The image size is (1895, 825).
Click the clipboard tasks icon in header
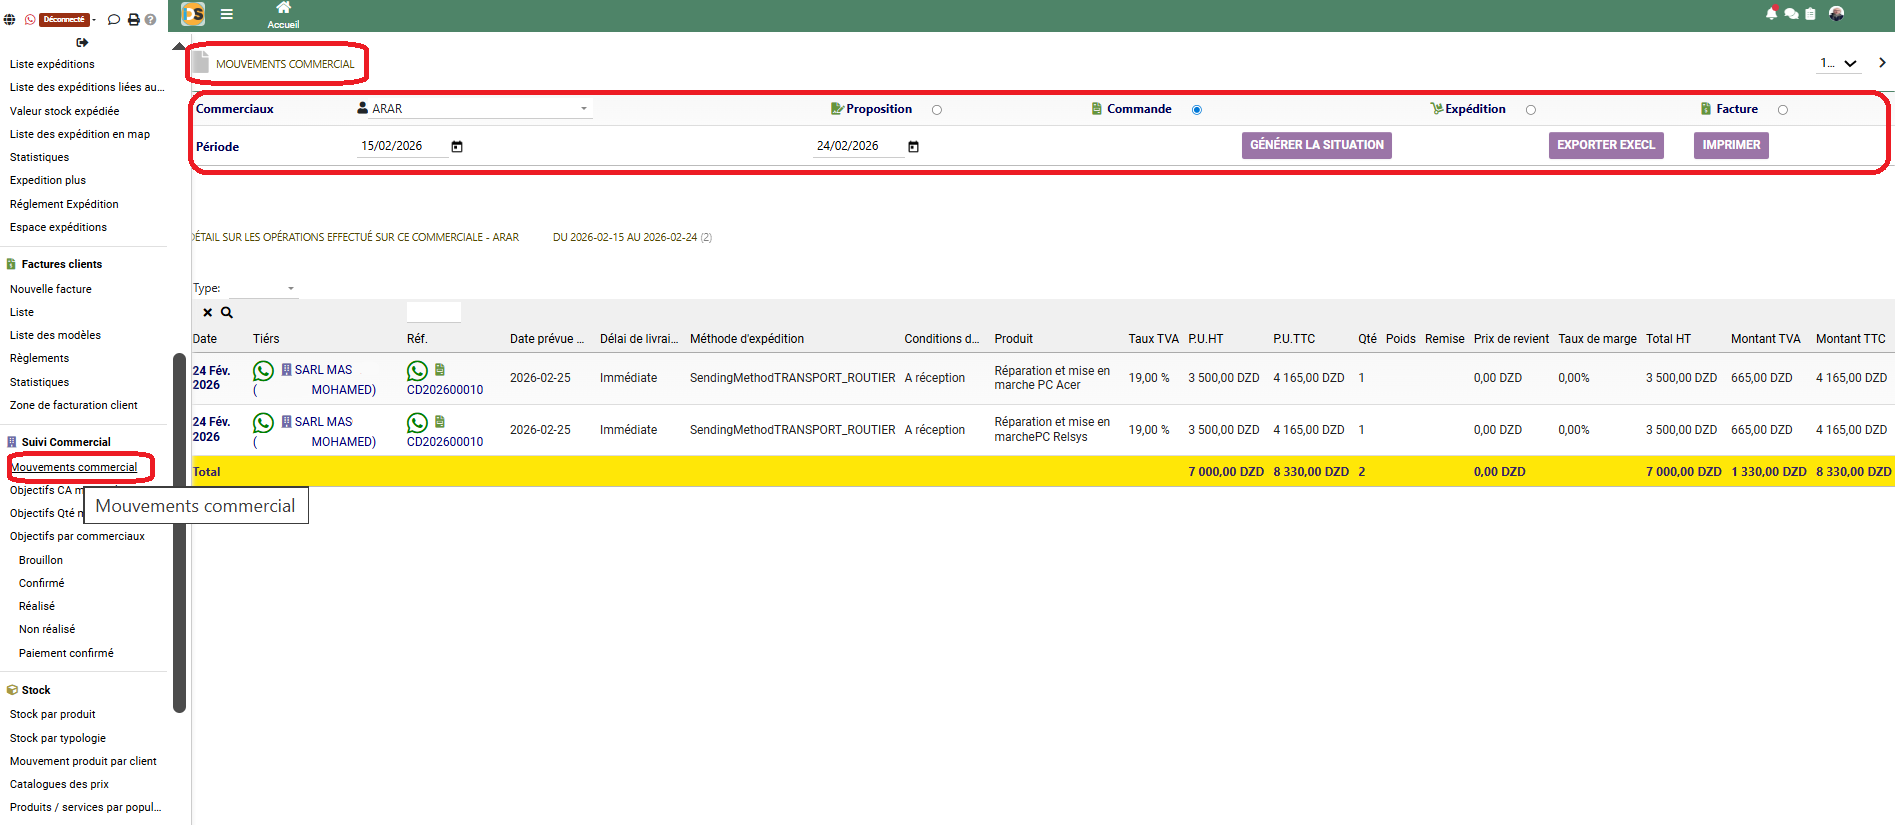point(1810,14)
